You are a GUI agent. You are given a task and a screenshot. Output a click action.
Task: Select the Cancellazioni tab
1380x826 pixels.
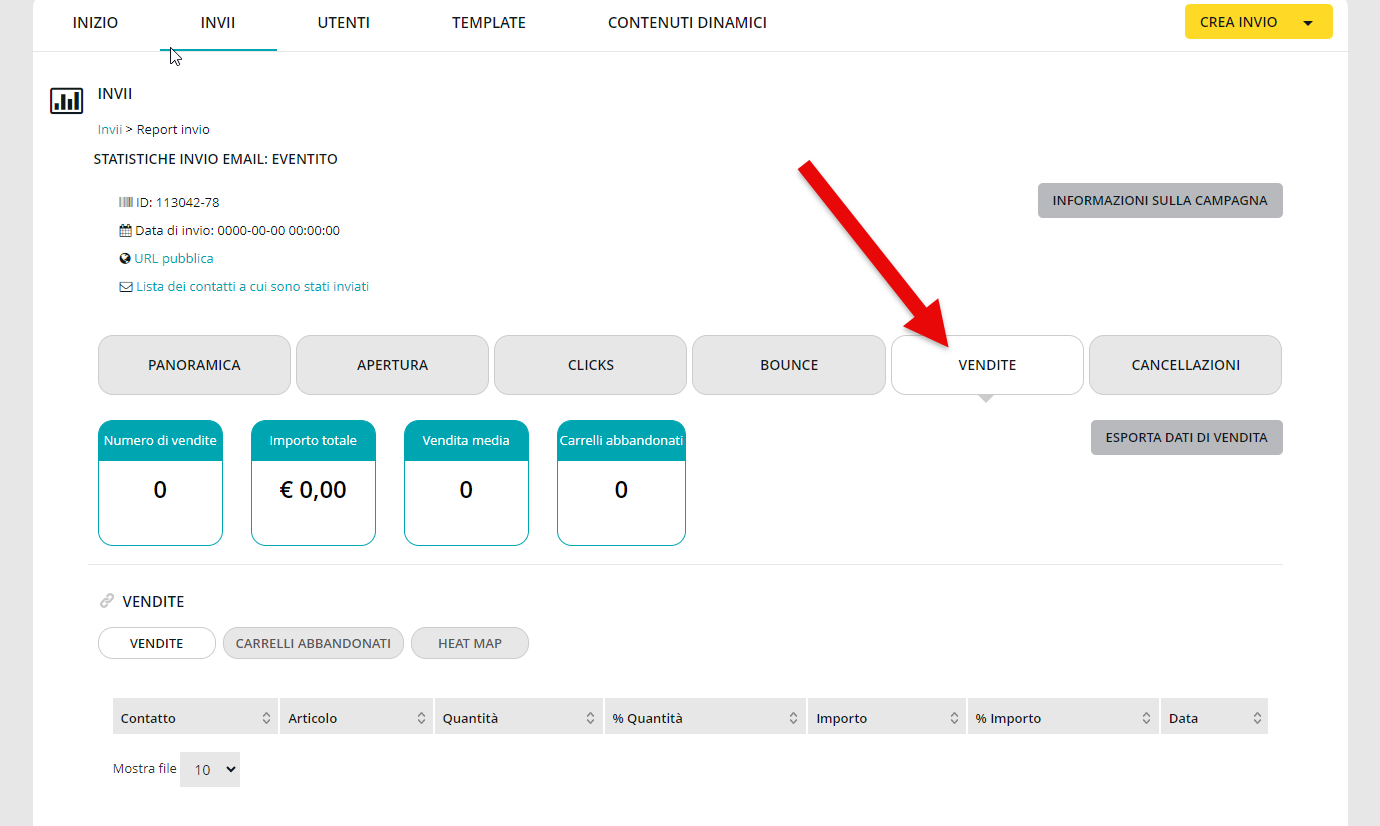click(x=1185, y=365)
